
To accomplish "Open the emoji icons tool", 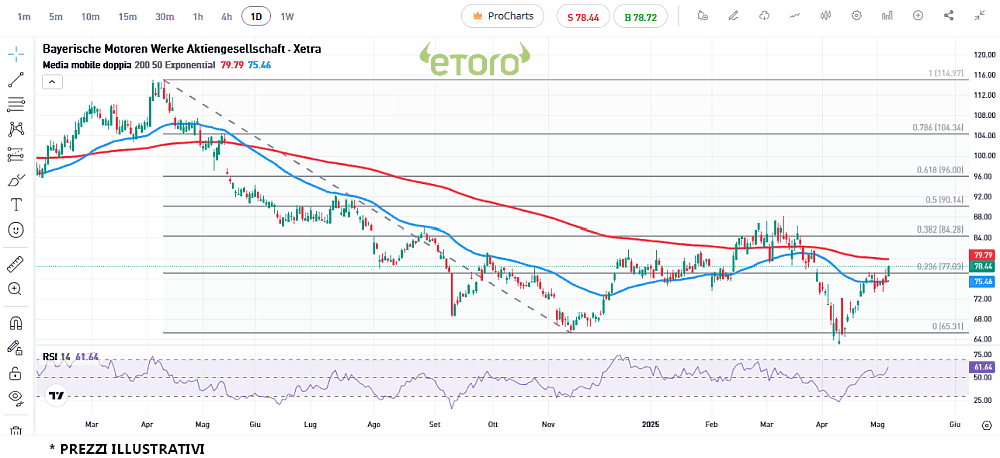I will point(16,230).
